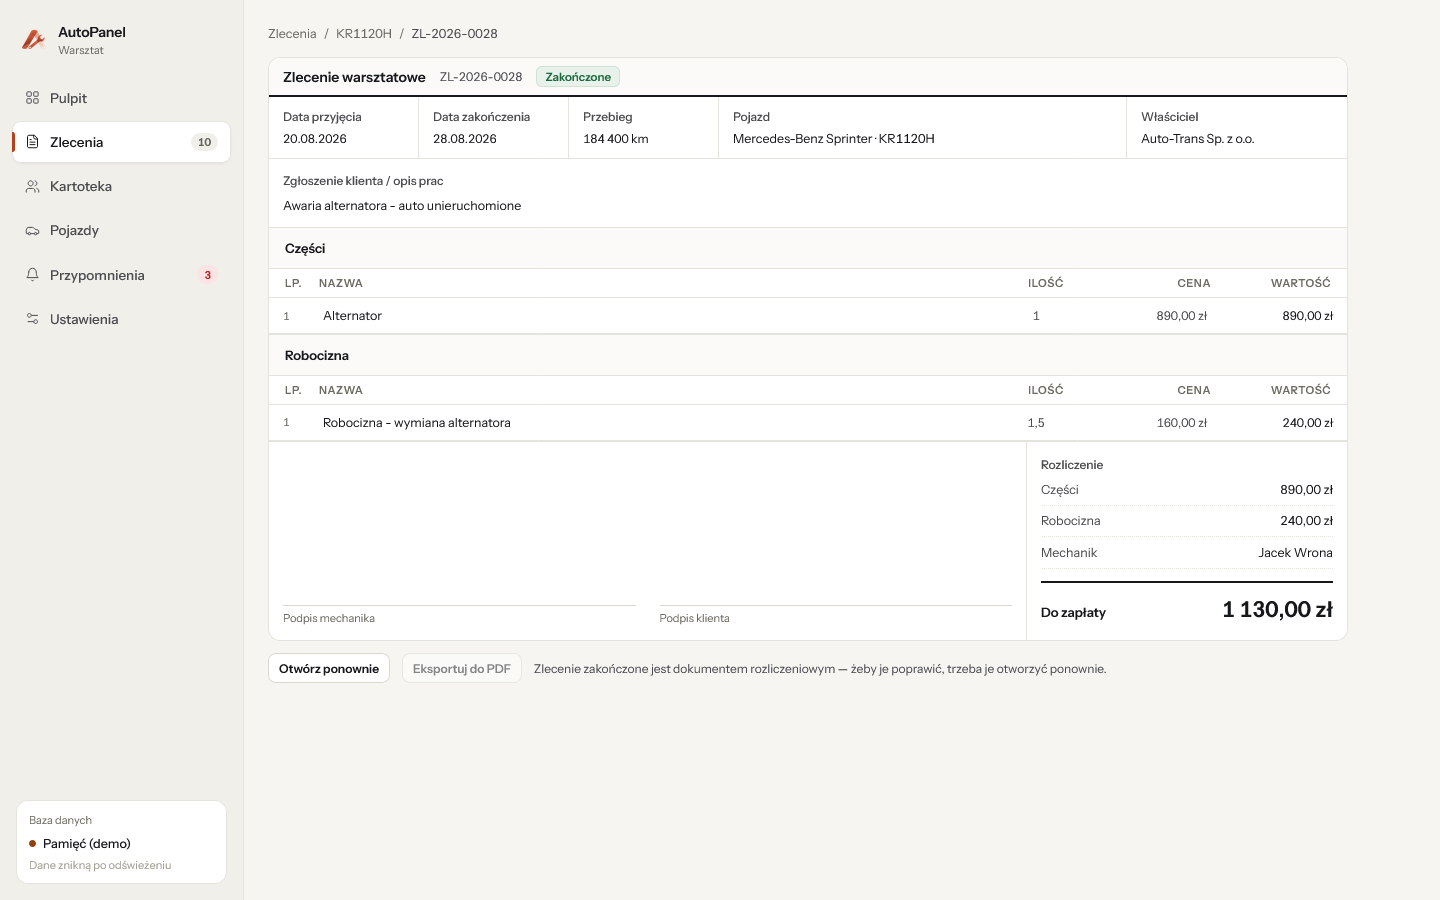1440x900 pixels.
Task: Click the Przypomnienia bell icon
Action: coord(32,275)
